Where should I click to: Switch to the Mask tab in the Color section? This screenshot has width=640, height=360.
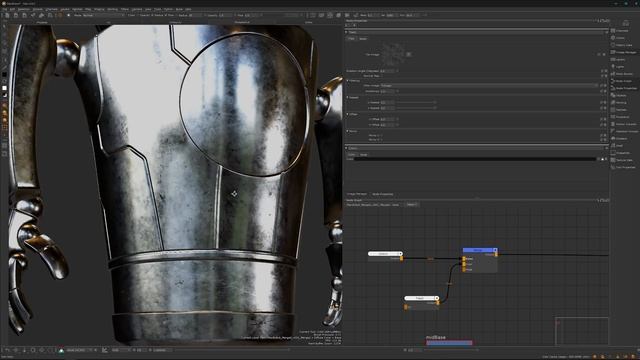click(363, 155)
